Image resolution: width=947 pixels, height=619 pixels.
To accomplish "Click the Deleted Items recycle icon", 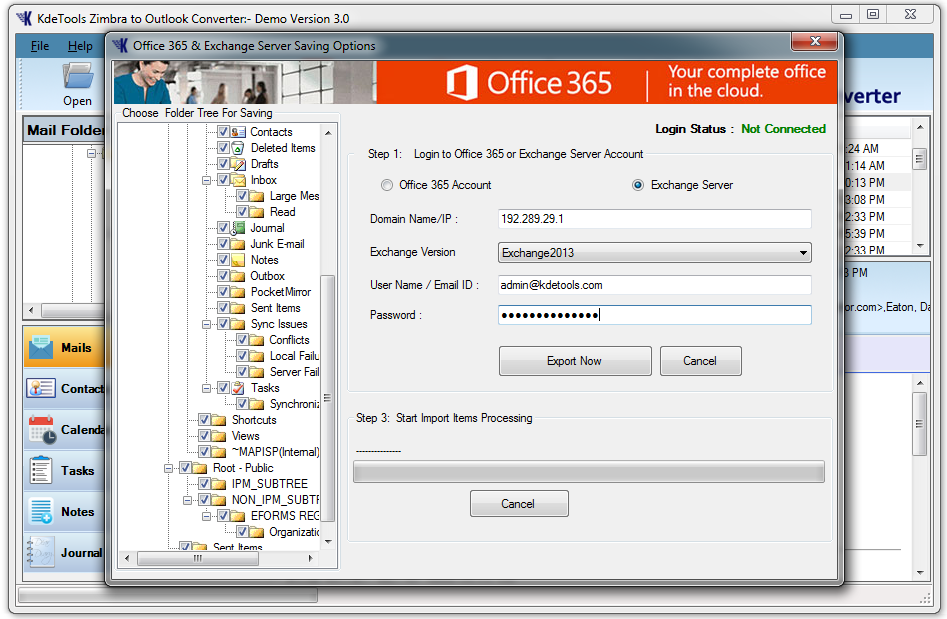I will click(x=238, y=148).
